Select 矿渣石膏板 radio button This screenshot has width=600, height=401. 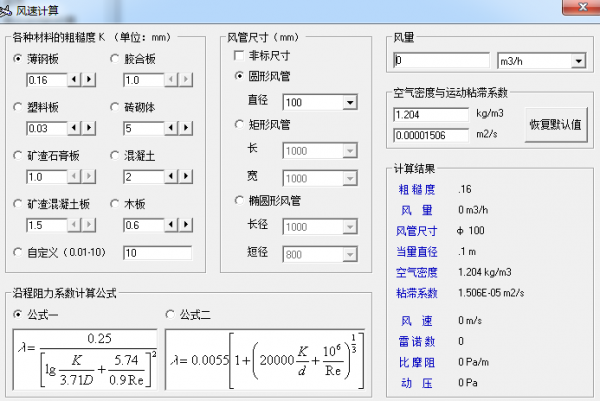click(x=17, y=155)
